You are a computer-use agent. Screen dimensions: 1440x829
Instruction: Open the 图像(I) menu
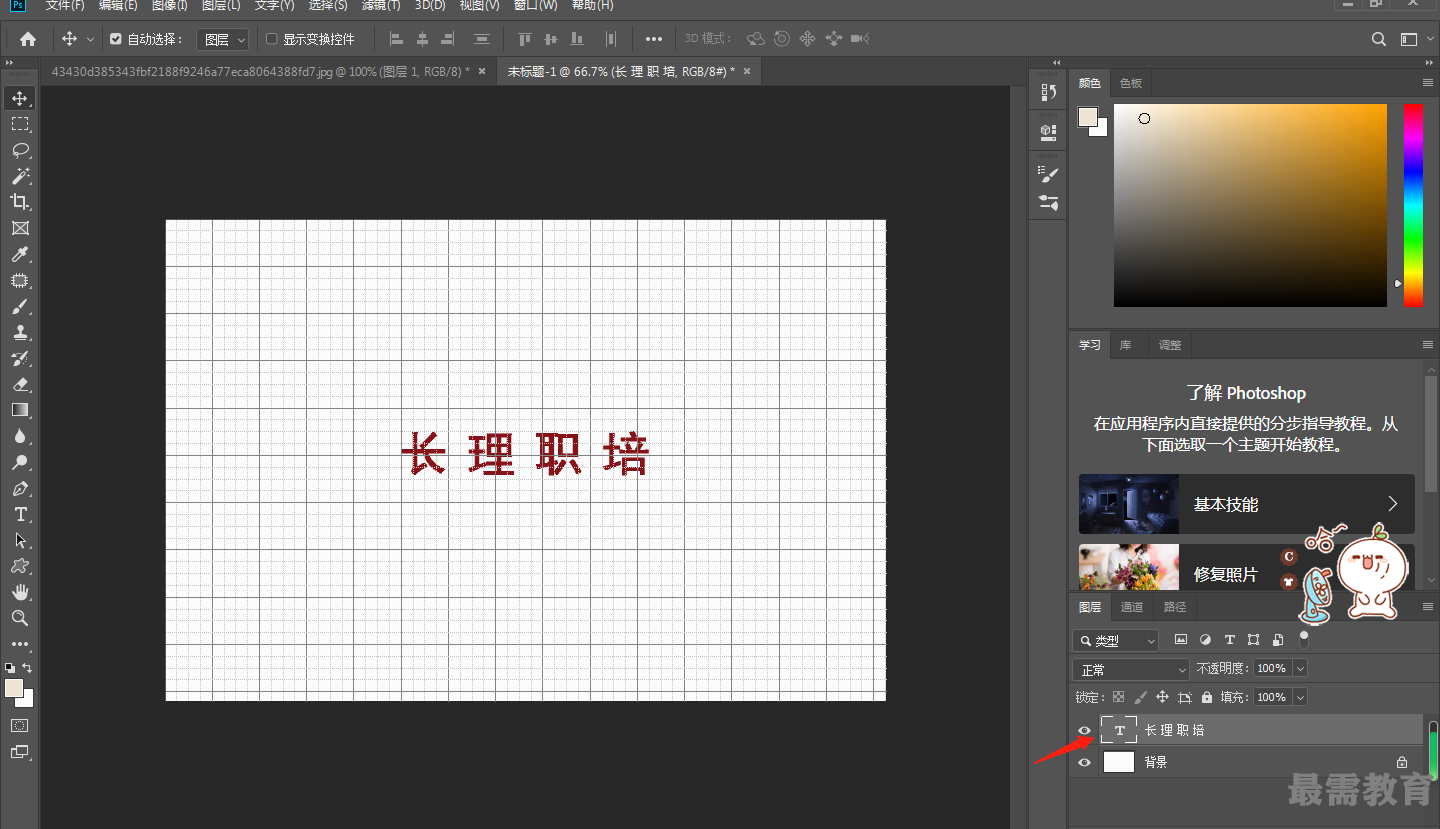(169, 6)
